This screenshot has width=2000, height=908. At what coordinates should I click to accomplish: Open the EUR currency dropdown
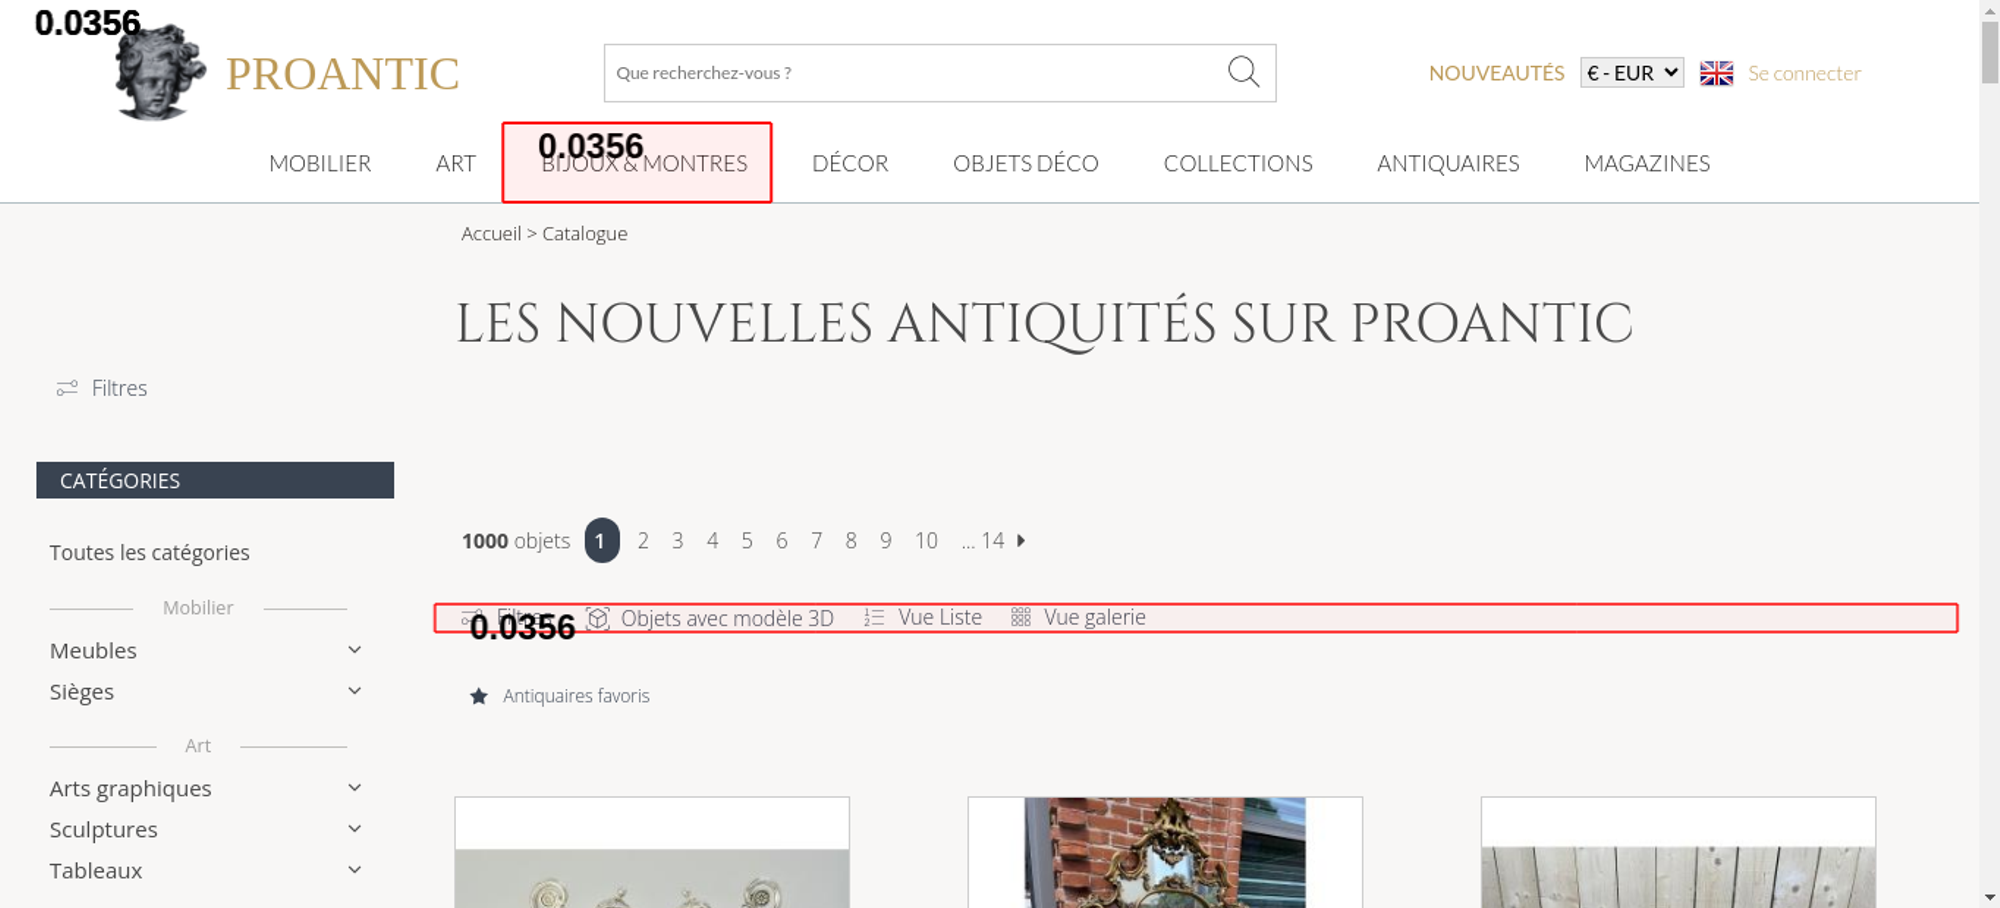tap(1631, 73)
